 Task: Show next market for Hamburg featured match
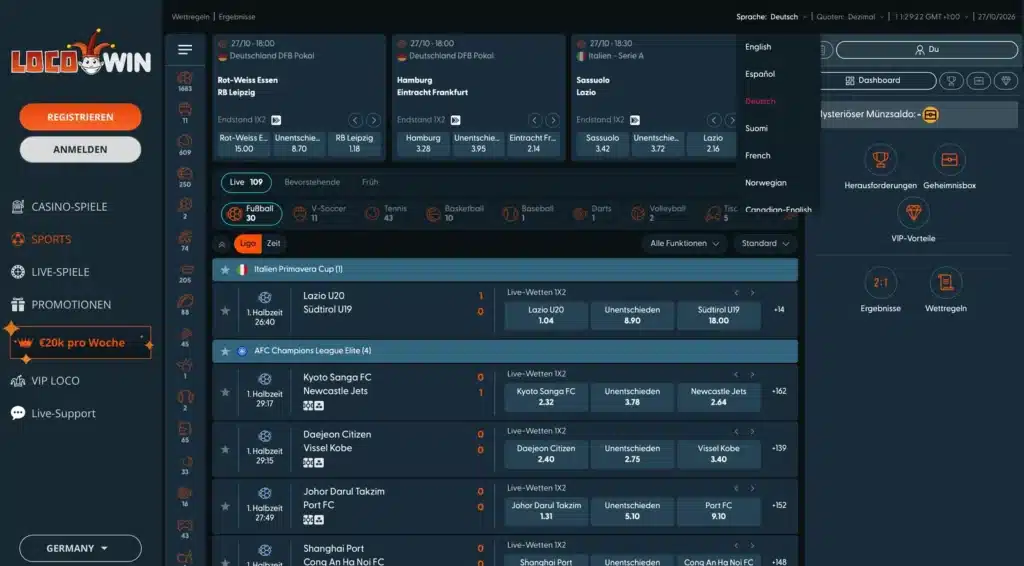(x=552, y=120)
